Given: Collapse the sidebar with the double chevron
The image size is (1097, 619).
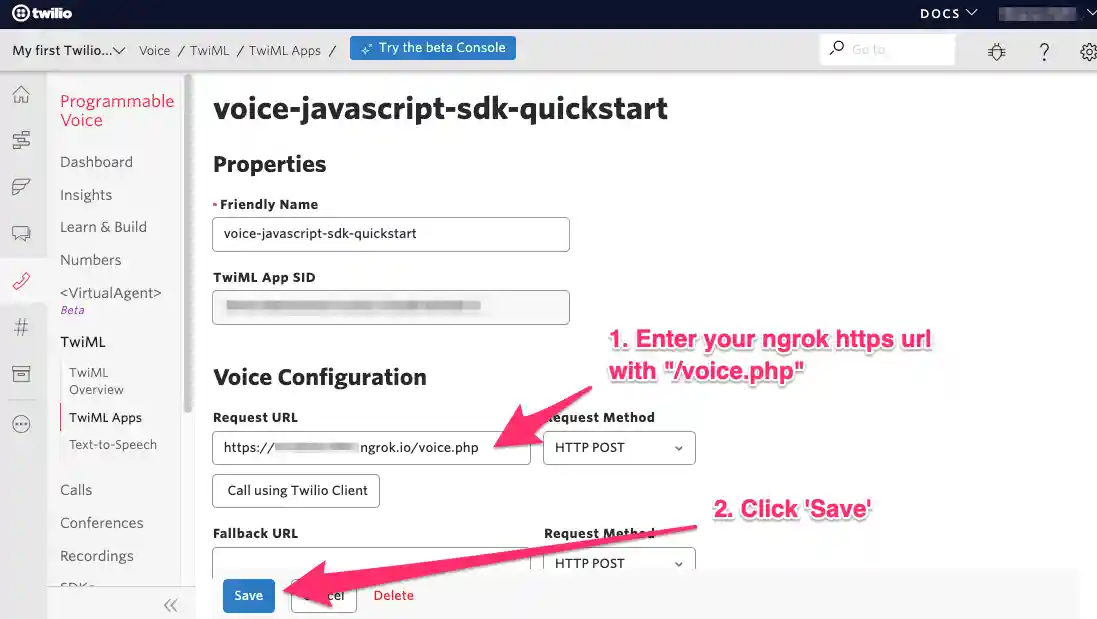Looking at the screenshot, I should tap(171, 605).
